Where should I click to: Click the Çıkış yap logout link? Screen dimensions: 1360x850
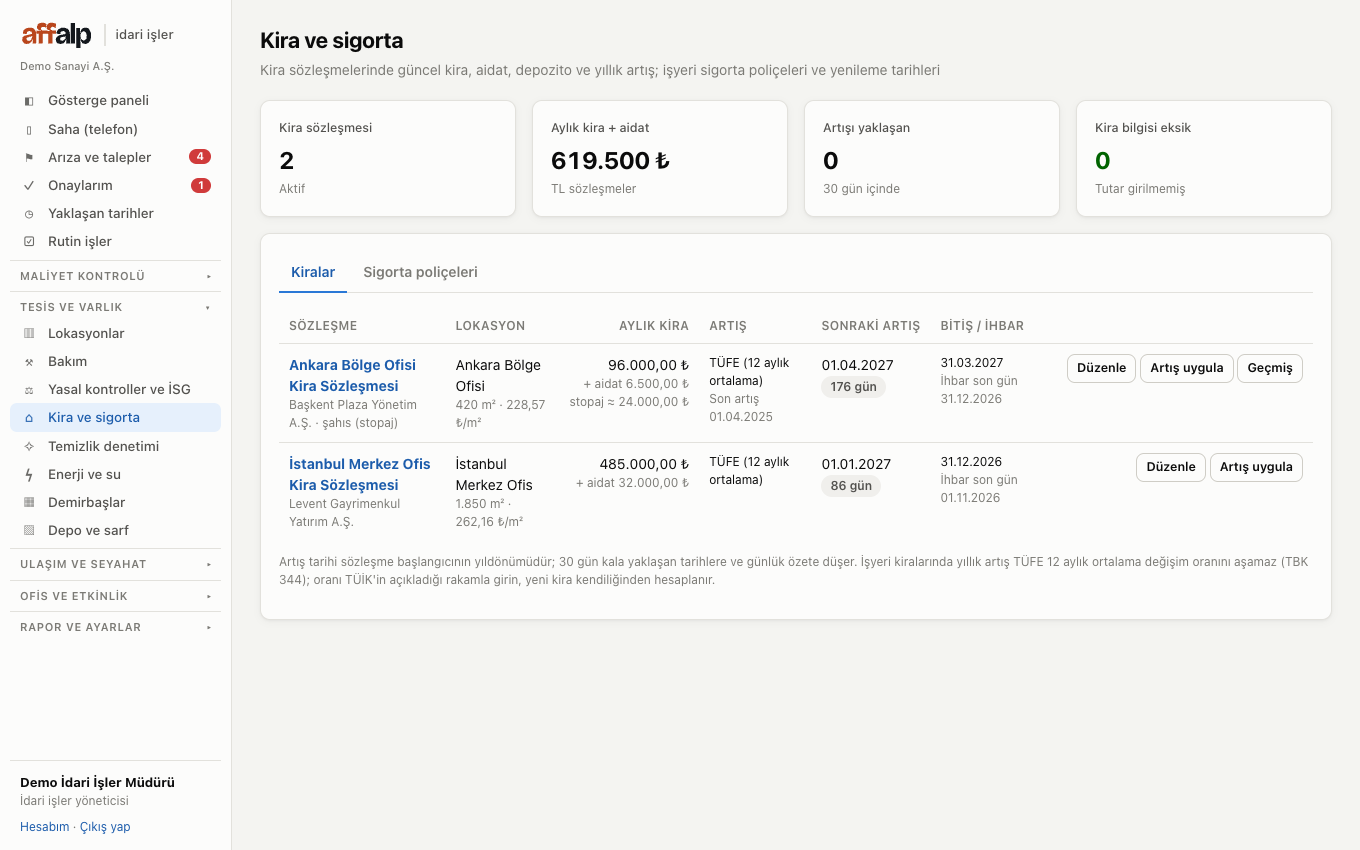tap(105, 827)
